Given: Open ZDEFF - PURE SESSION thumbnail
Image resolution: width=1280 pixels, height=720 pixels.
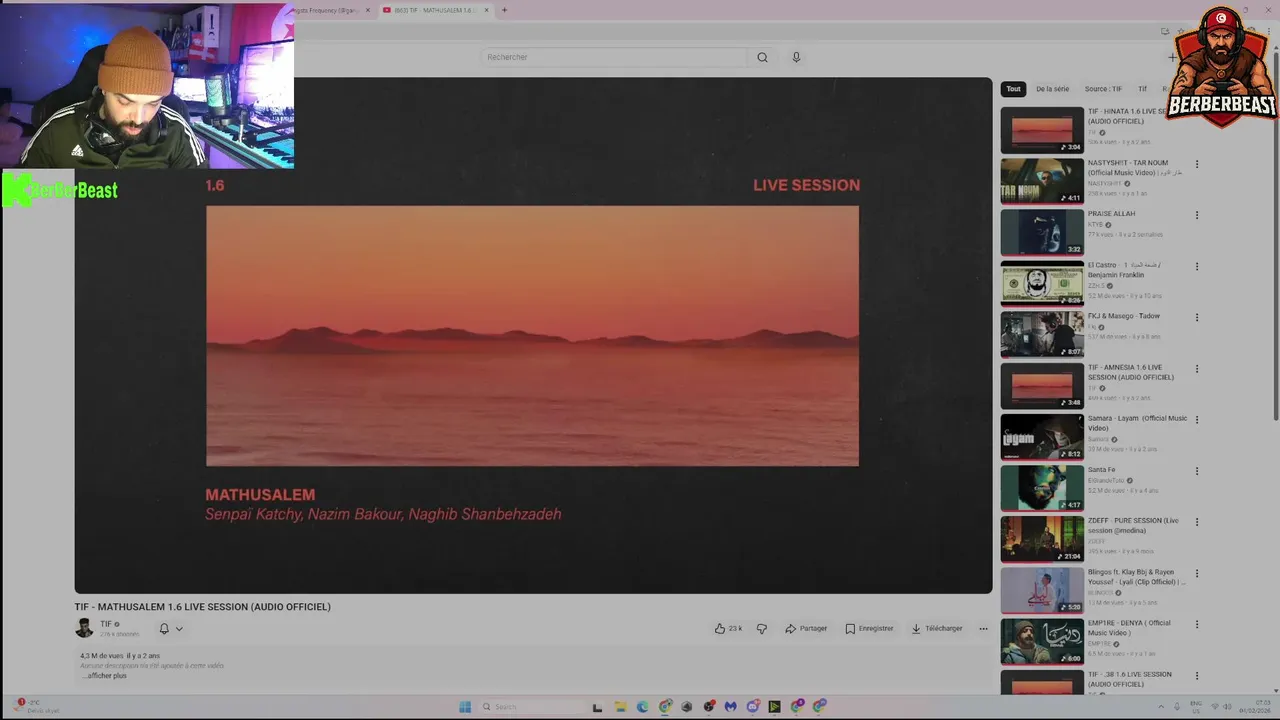Looking at the screenshot, I should (x=1042, y=539).
